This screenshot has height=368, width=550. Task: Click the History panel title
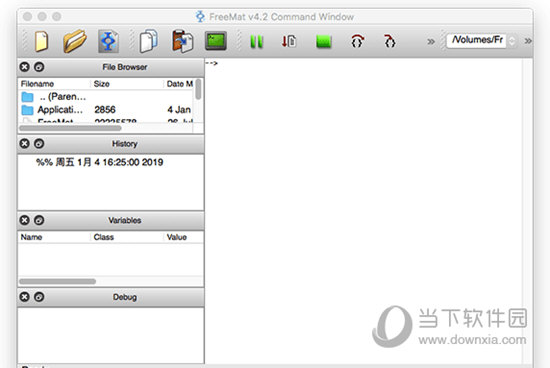pyautogui.click(x=125, y=144)
